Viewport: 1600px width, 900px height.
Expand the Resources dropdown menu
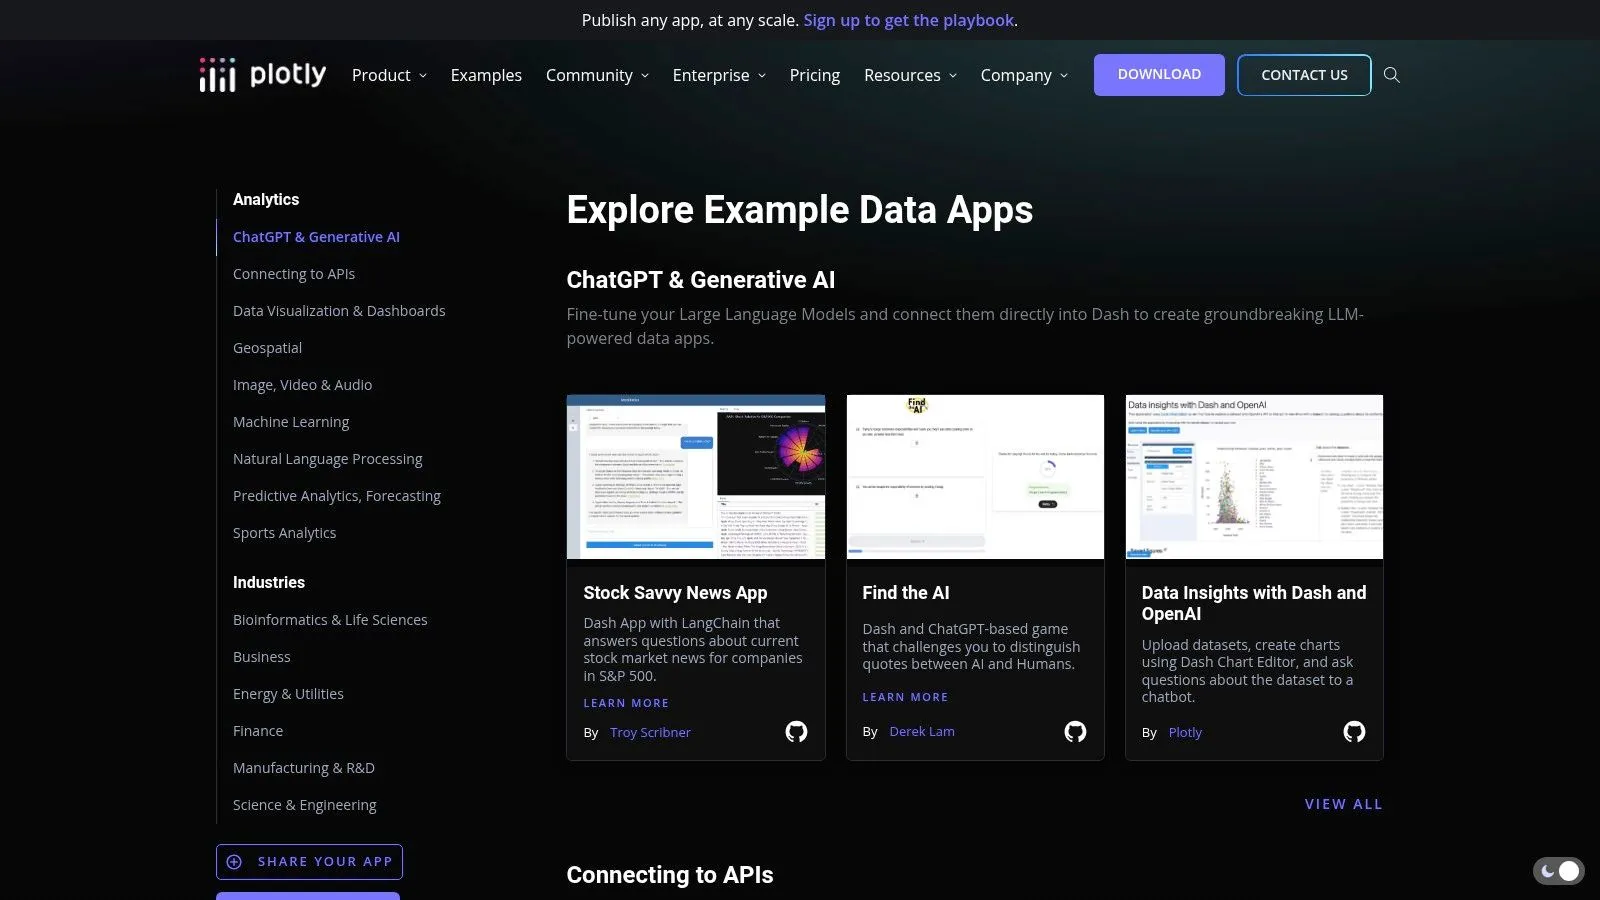(910, 75)
